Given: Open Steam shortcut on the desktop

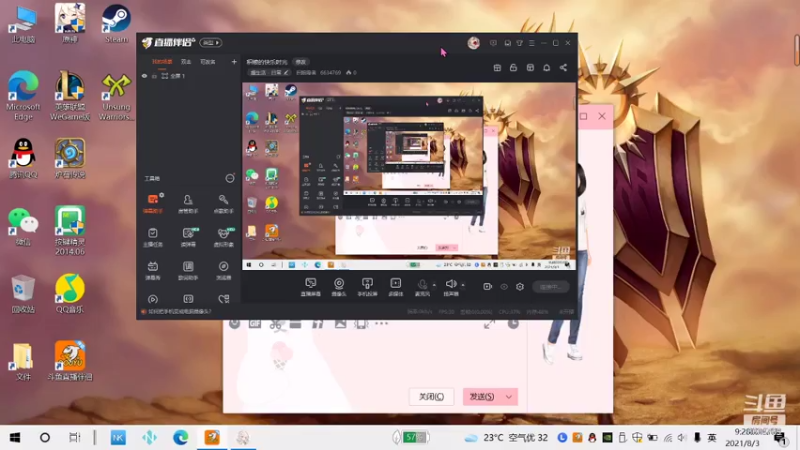Looking at the screenshot, I should click(116, 24).
